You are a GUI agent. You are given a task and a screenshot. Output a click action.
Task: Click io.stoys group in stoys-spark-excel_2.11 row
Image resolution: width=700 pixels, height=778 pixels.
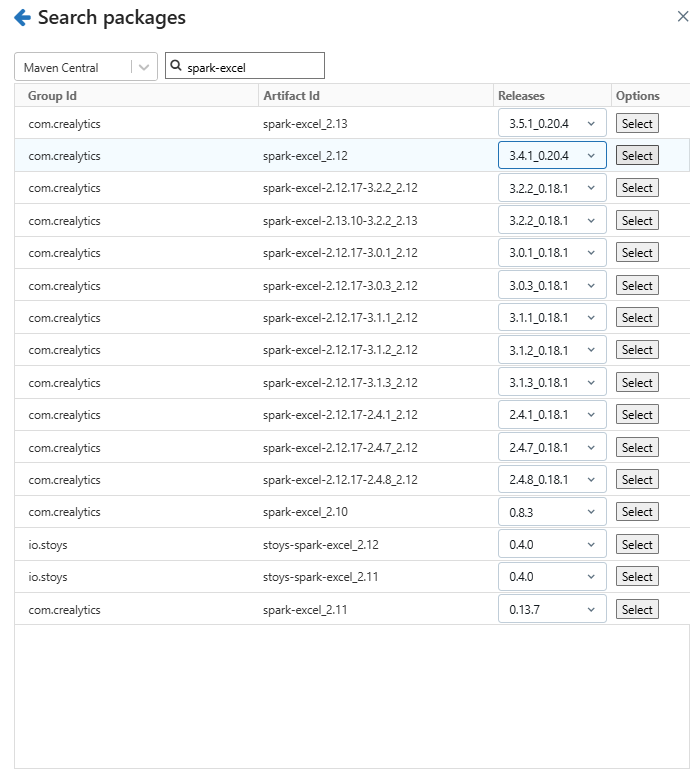point(48,577)
